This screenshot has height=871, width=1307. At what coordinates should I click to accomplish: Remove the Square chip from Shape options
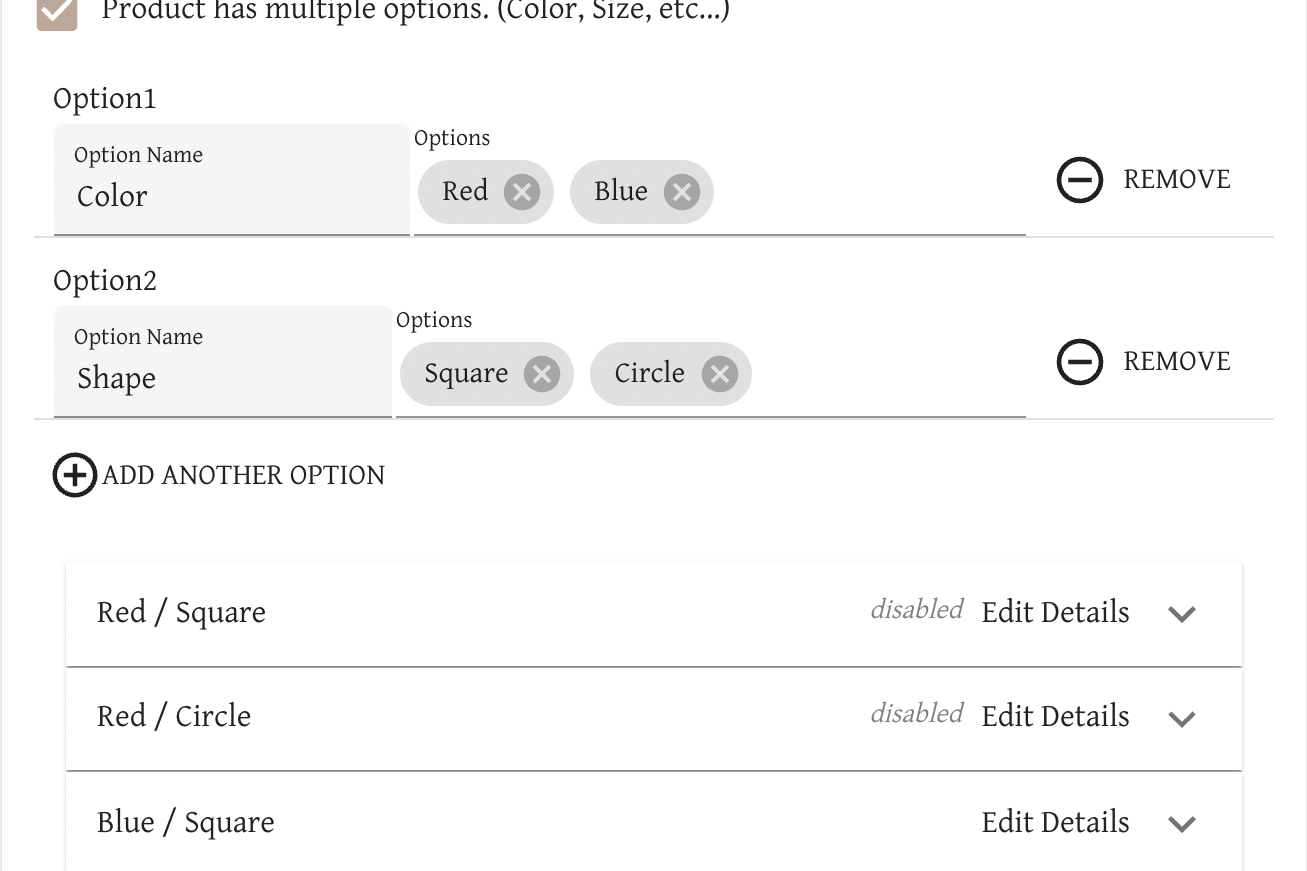click(x=541, y=374)
